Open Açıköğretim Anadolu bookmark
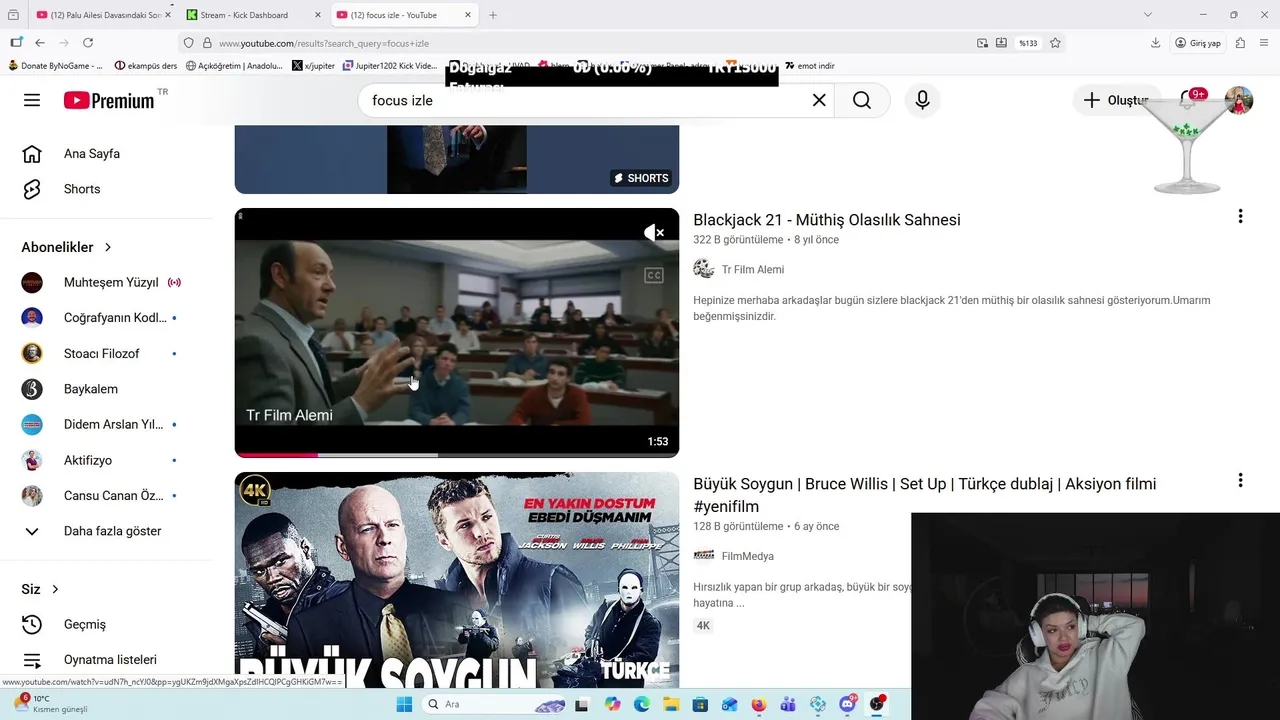Viewport: 1280px width, 720px height. click(234, 66)
